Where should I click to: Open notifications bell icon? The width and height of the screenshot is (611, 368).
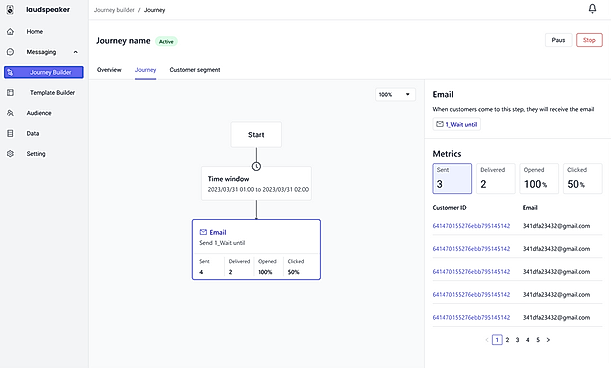[x=592, y=9]
